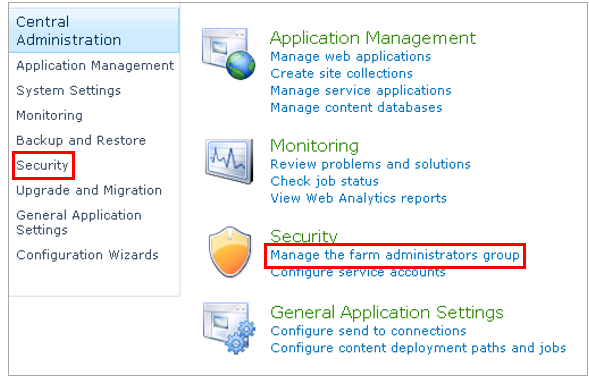Open Configure content deployment paths and jobs
589x376 pixels.
[x=418, y=348]
